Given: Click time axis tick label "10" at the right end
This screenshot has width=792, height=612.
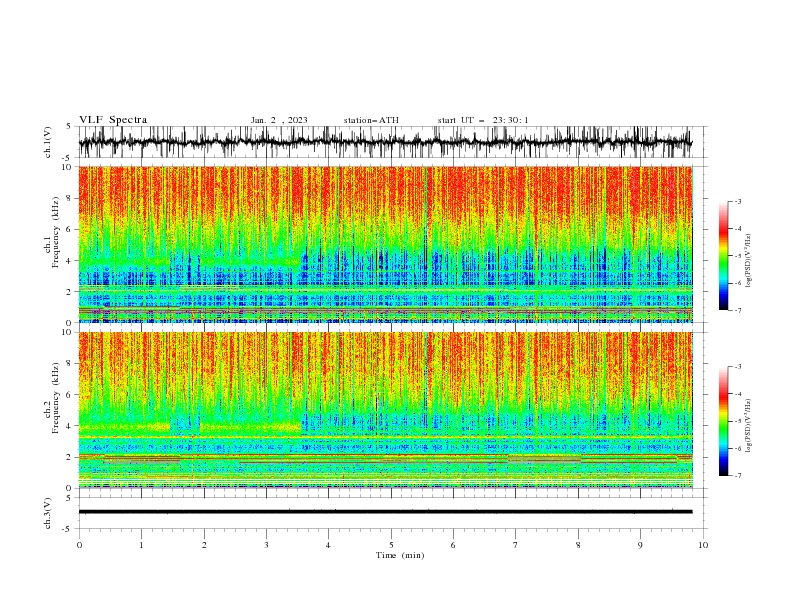Looking at the screenshot, I should (703, 545).
